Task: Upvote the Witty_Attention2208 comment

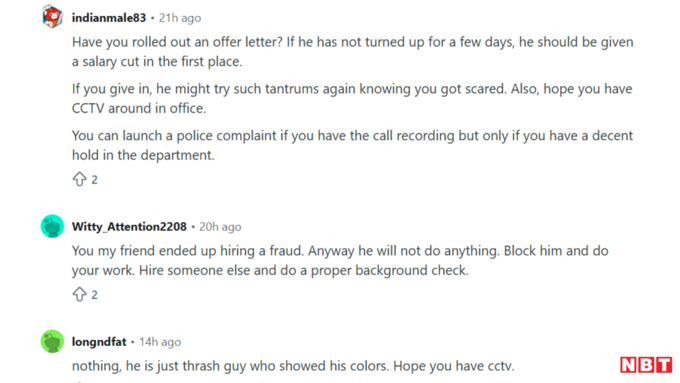Action: pyautogui.click(x=79, y=294)
